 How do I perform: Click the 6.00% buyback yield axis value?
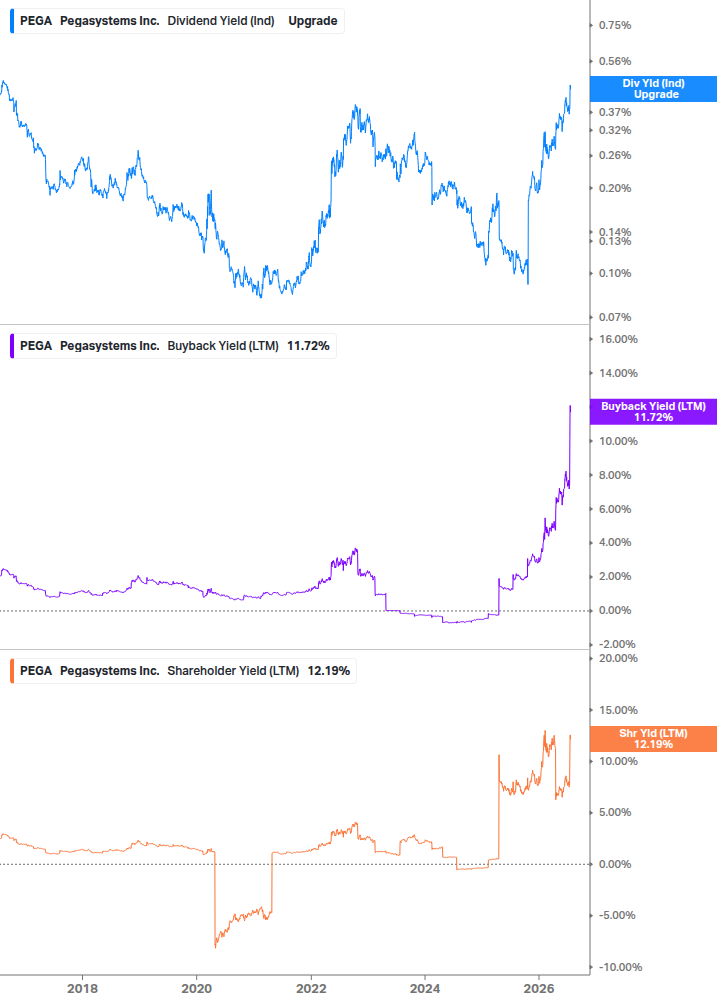click(614, 509)
